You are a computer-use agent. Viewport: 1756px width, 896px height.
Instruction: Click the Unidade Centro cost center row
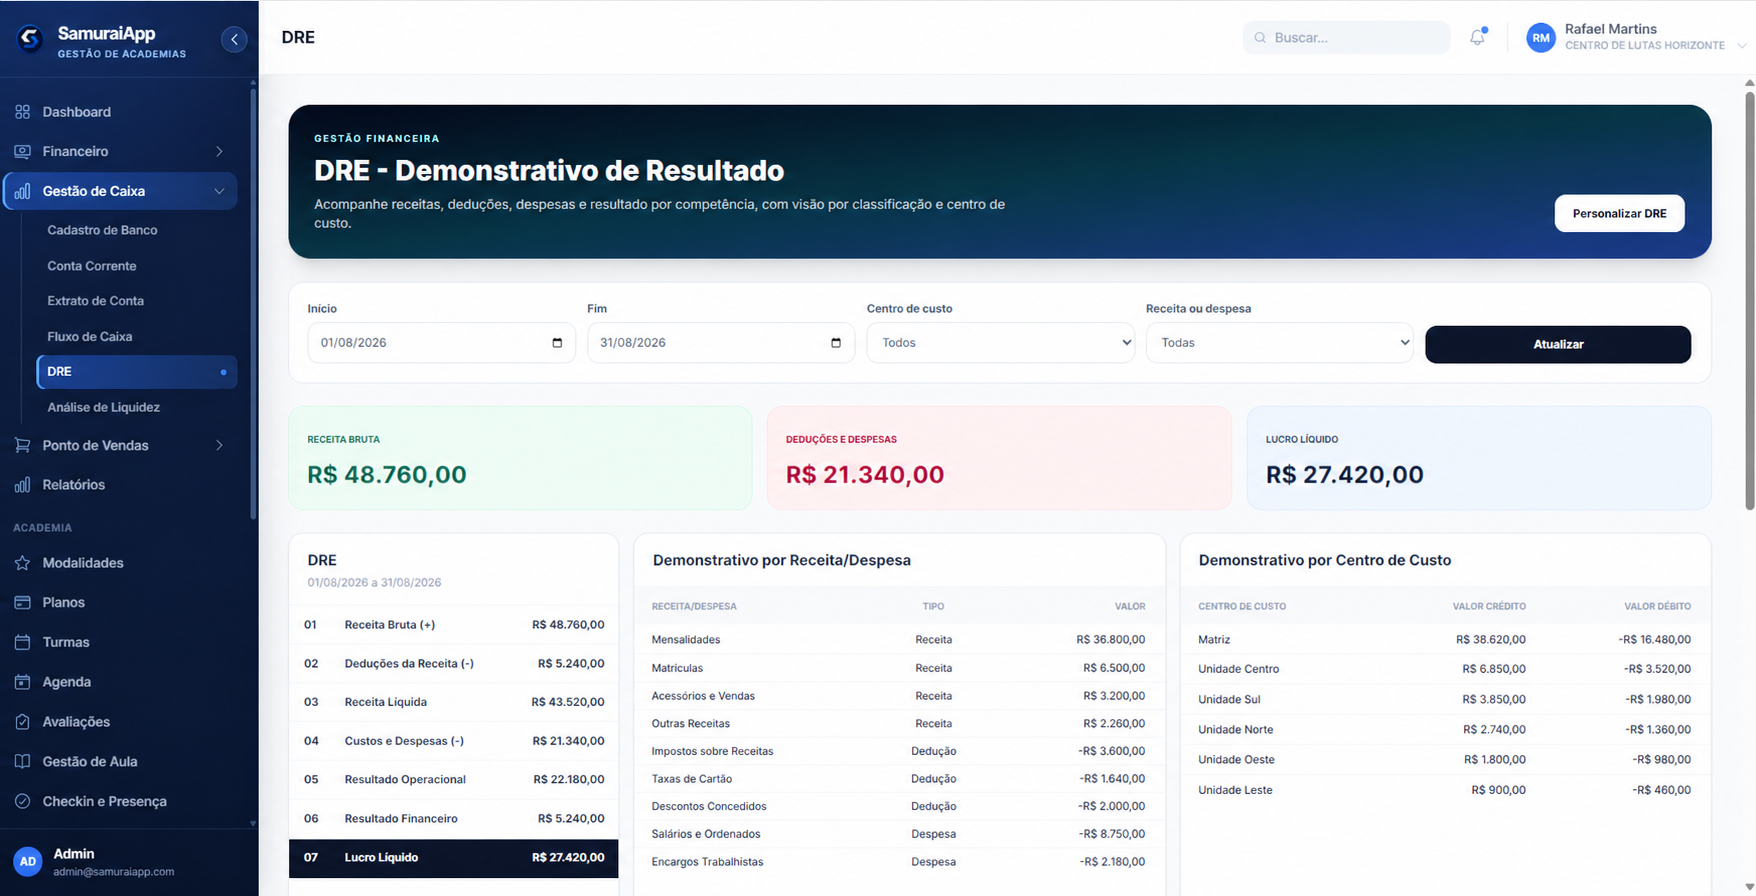[x=1444, y=669]
